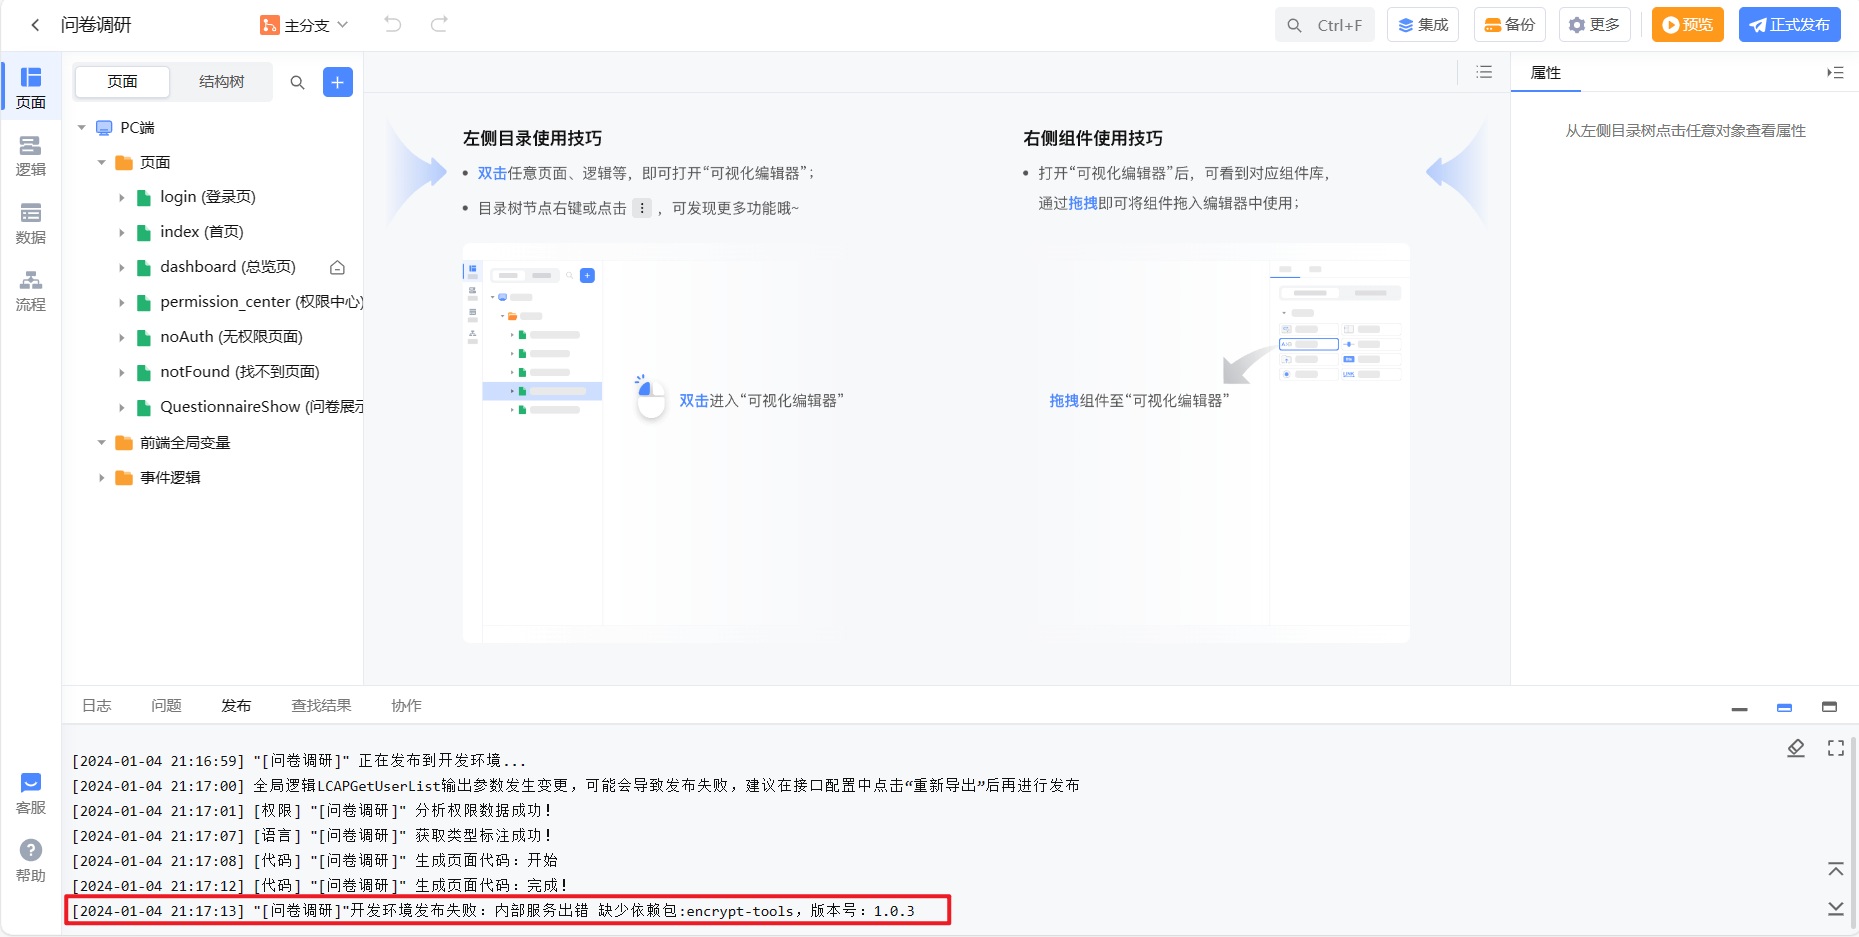1859x937 pixels.
Task: Jump to top of log
Action: pos(1836,869)
